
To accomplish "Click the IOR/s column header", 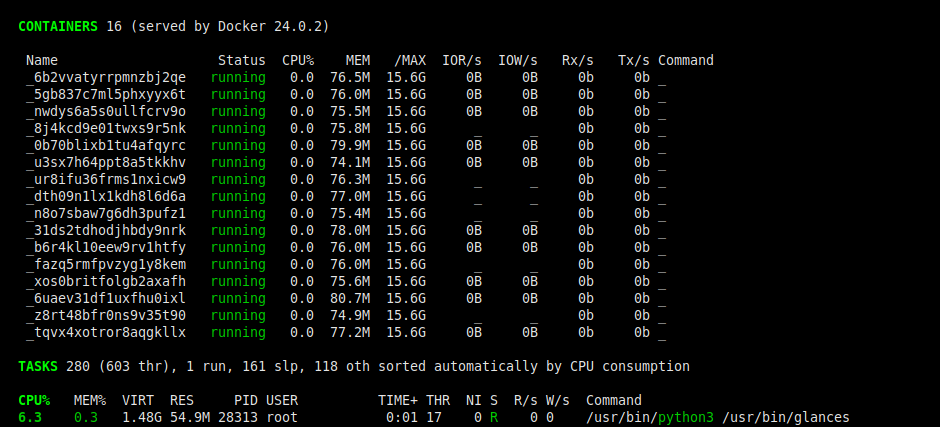I will (x=462, y=61).
